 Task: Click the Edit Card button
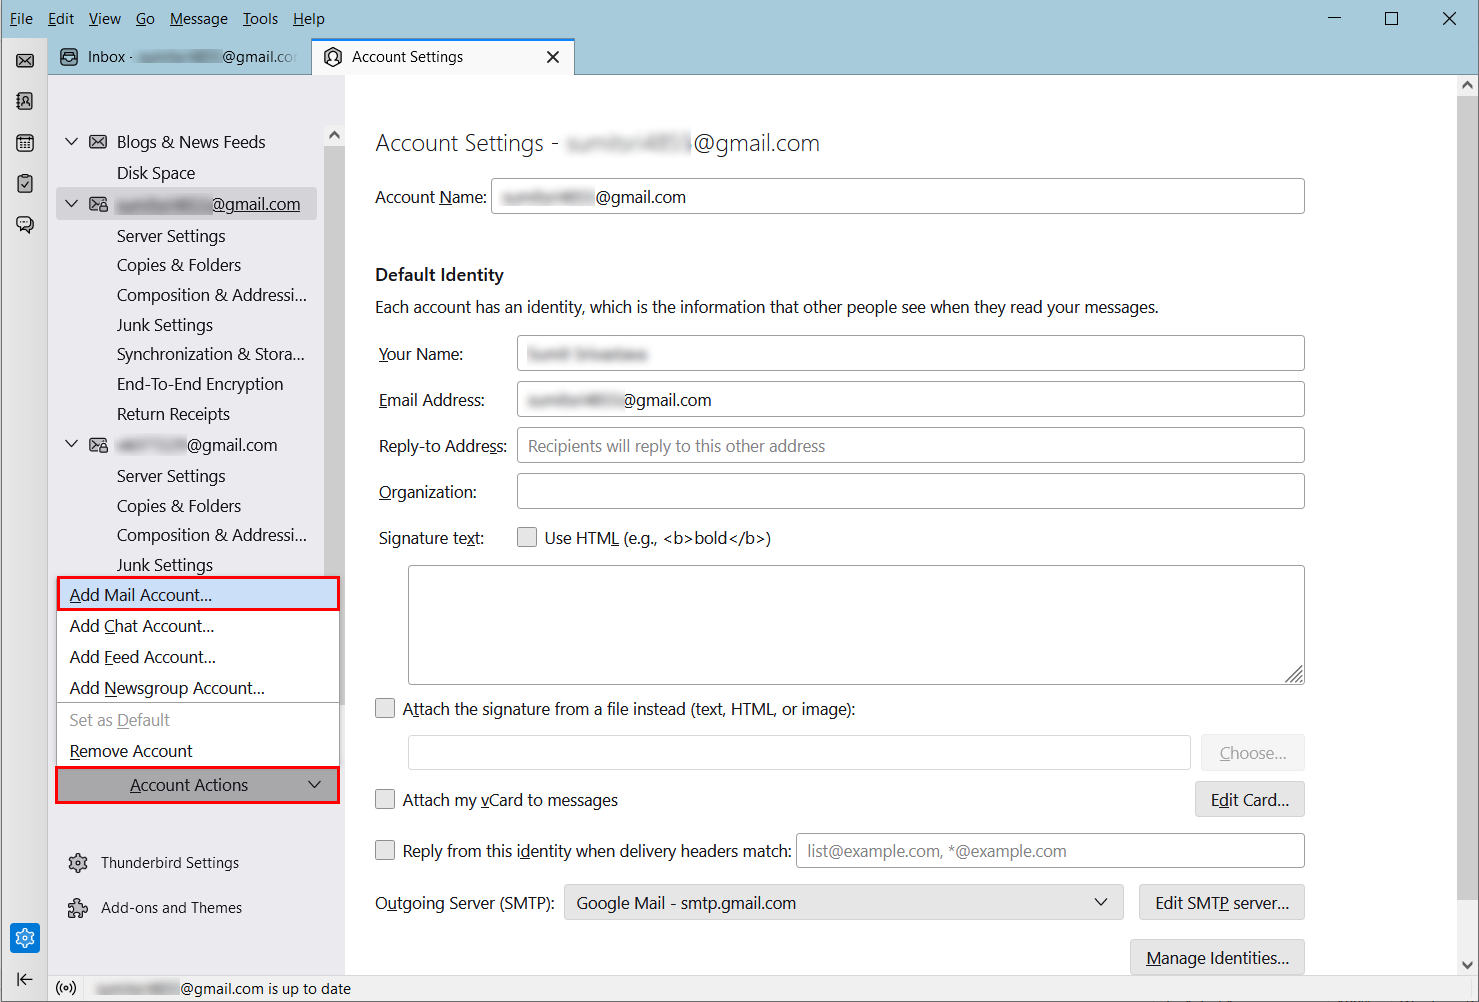pyautogui.click(x=1249, y=799)
